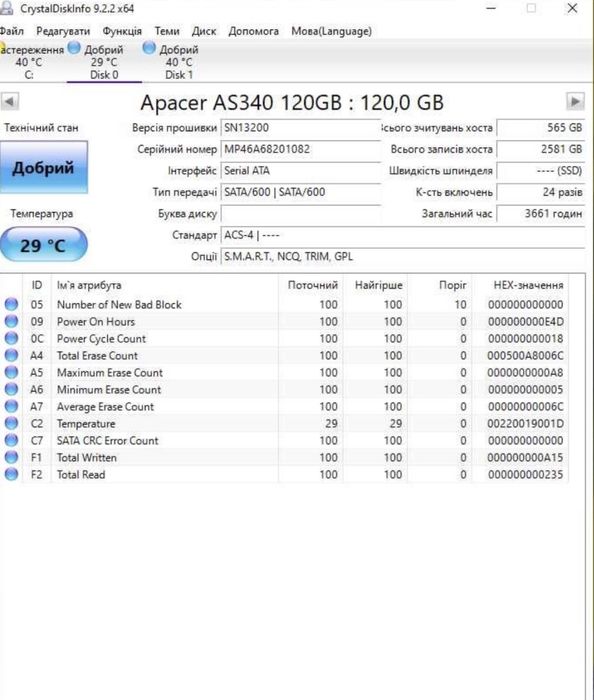
Task: Select the Total Erase Count attribute name
Action: [x=97, y=355]
